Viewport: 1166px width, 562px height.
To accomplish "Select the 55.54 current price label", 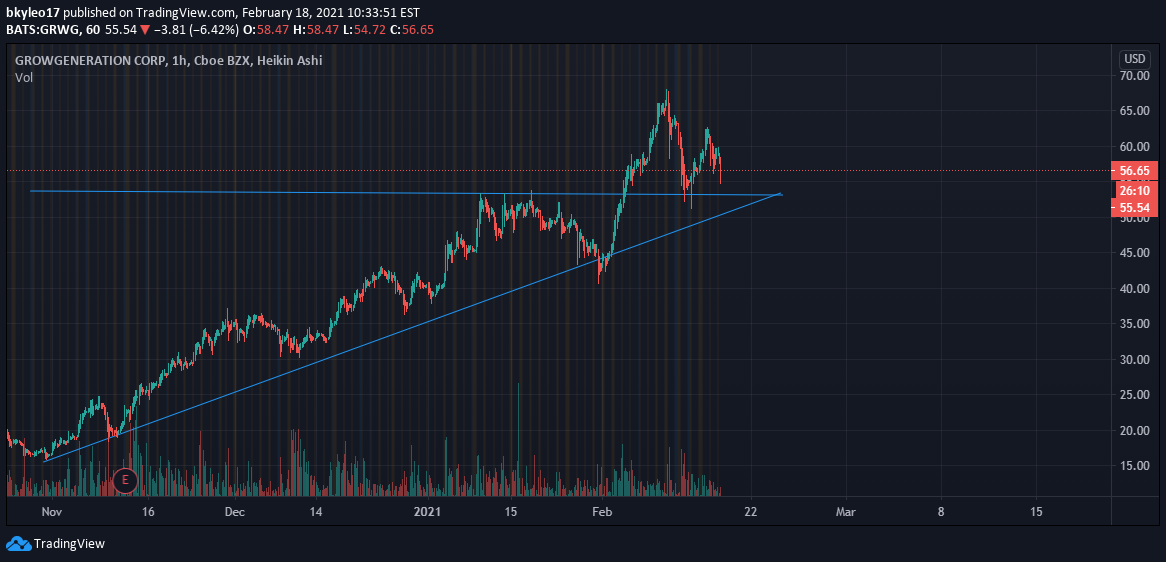I will (x=1137, y=207).
